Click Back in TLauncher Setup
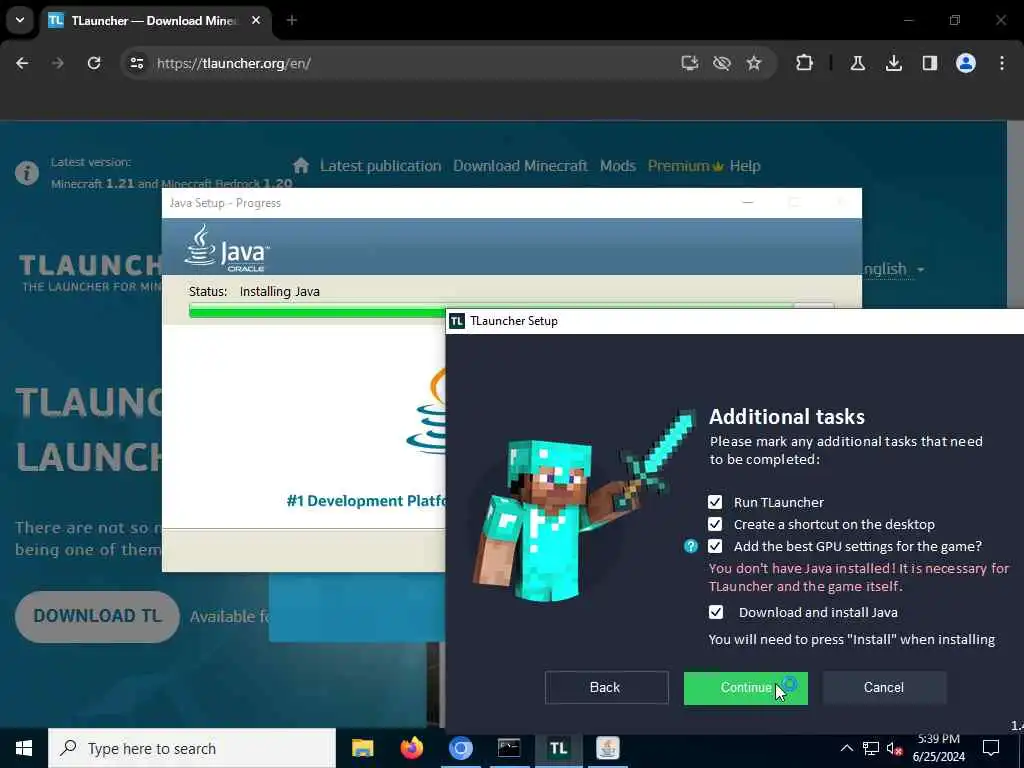1024x768 pixels. point(607,688)
